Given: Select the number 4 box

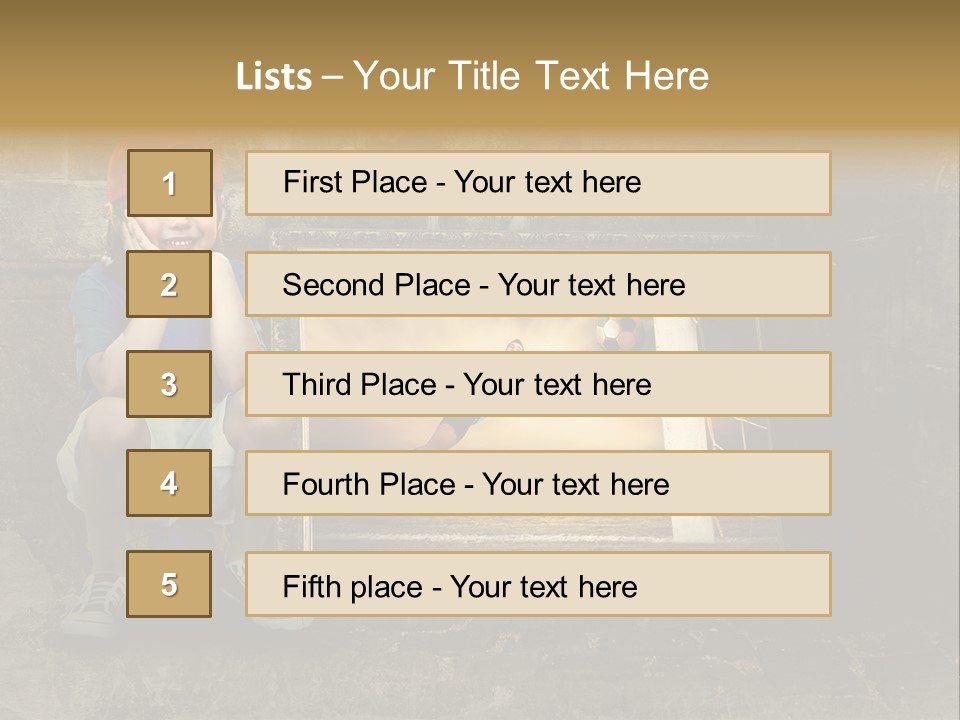Looking at the screenshot, I should pyautogui.click(x=169, y=483).
